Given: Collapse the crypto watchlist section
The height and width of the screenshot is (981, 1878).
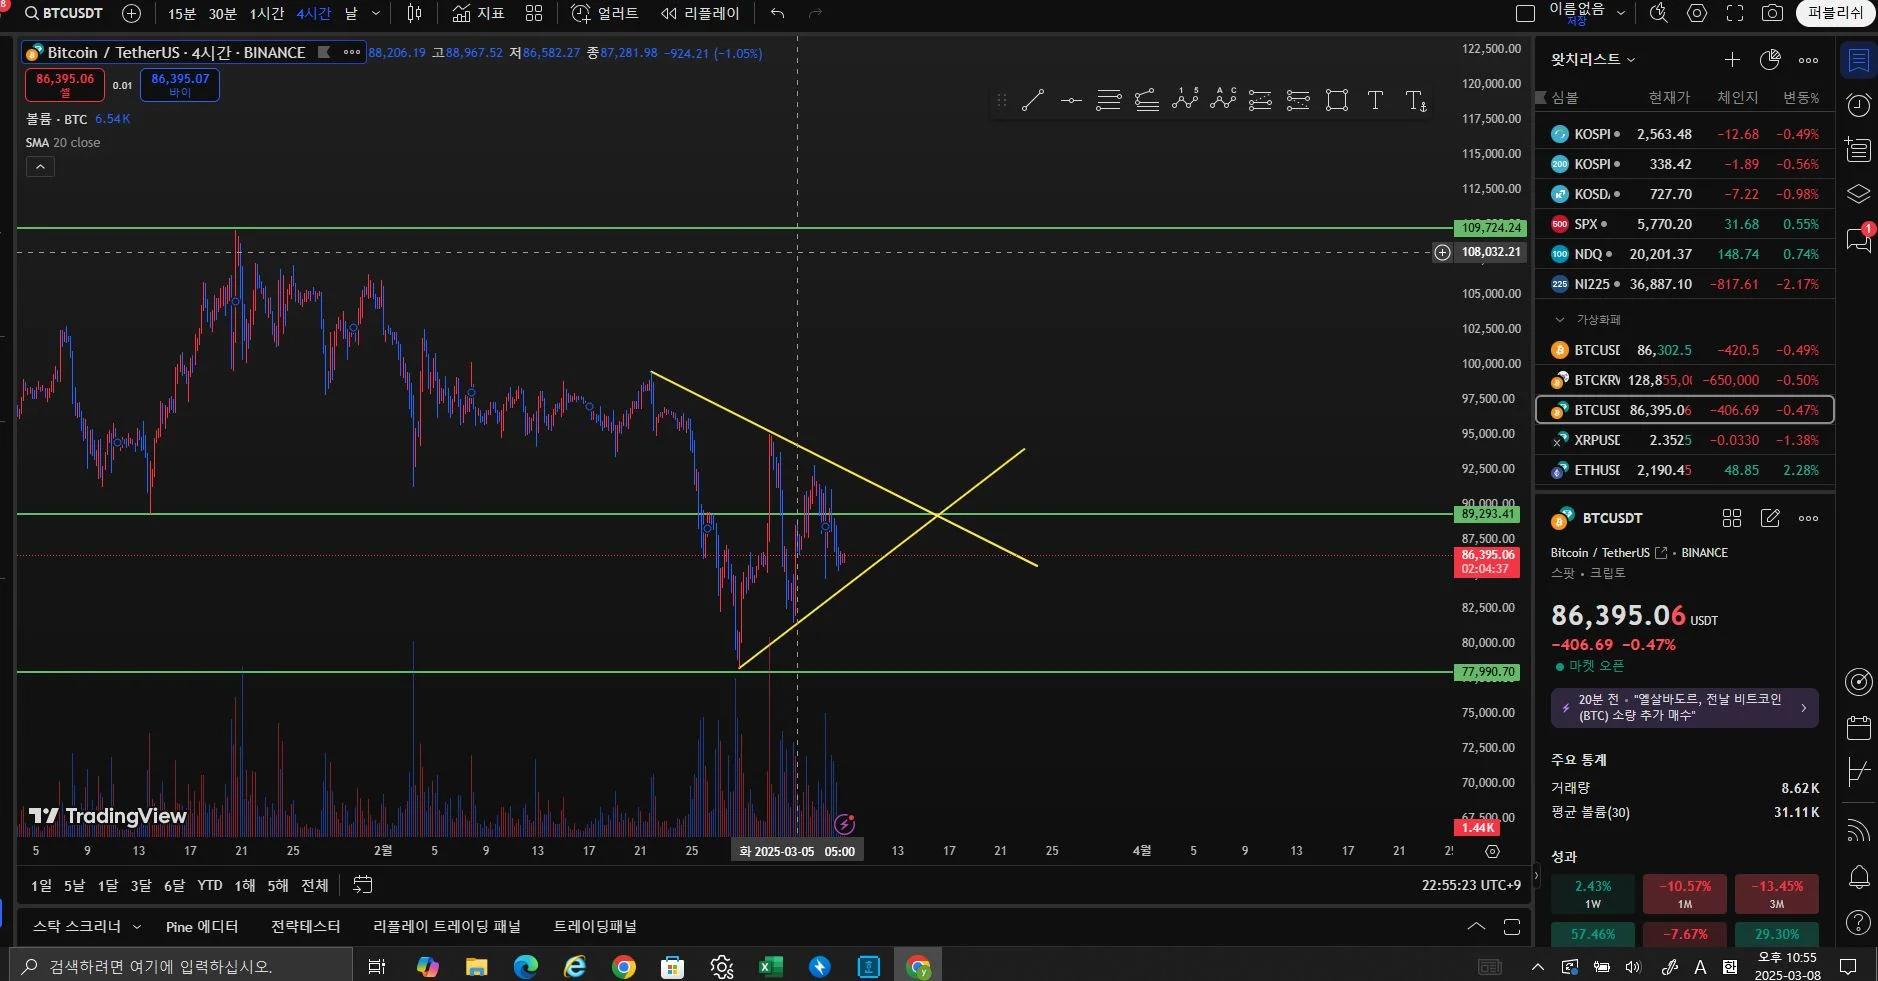Looking at the screenshot, I should pyautogui.click(x=1559, y=320).
